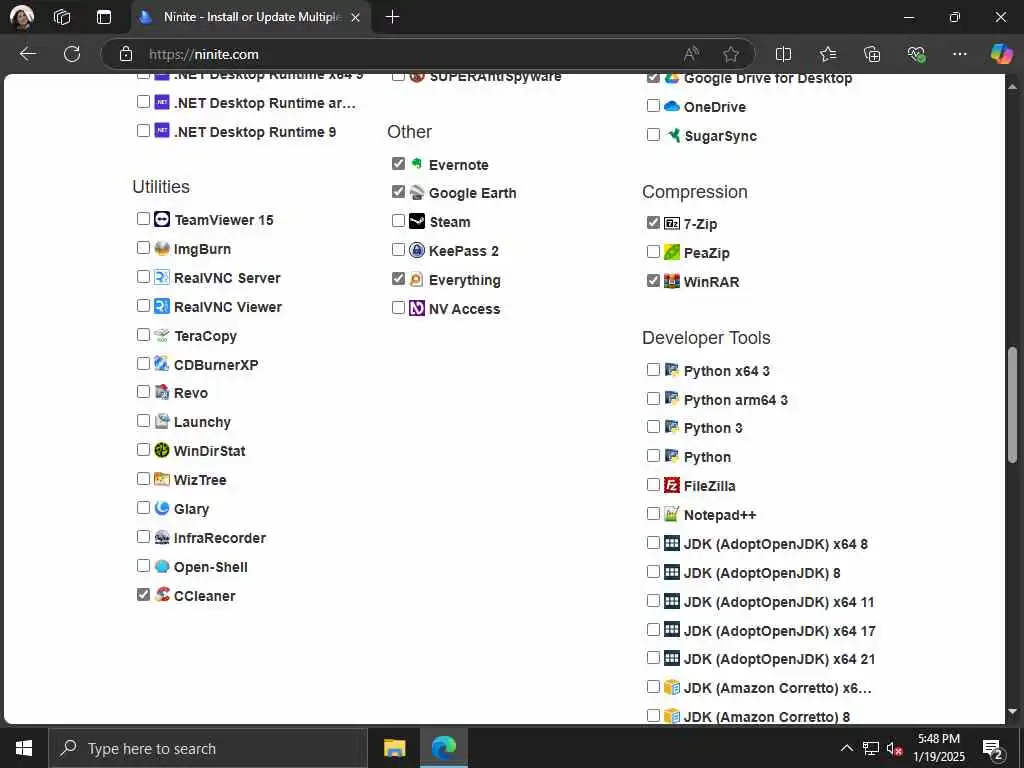Click the Notepad++ icon
Screen dimensions: 1024x768
tap(672, 514)
